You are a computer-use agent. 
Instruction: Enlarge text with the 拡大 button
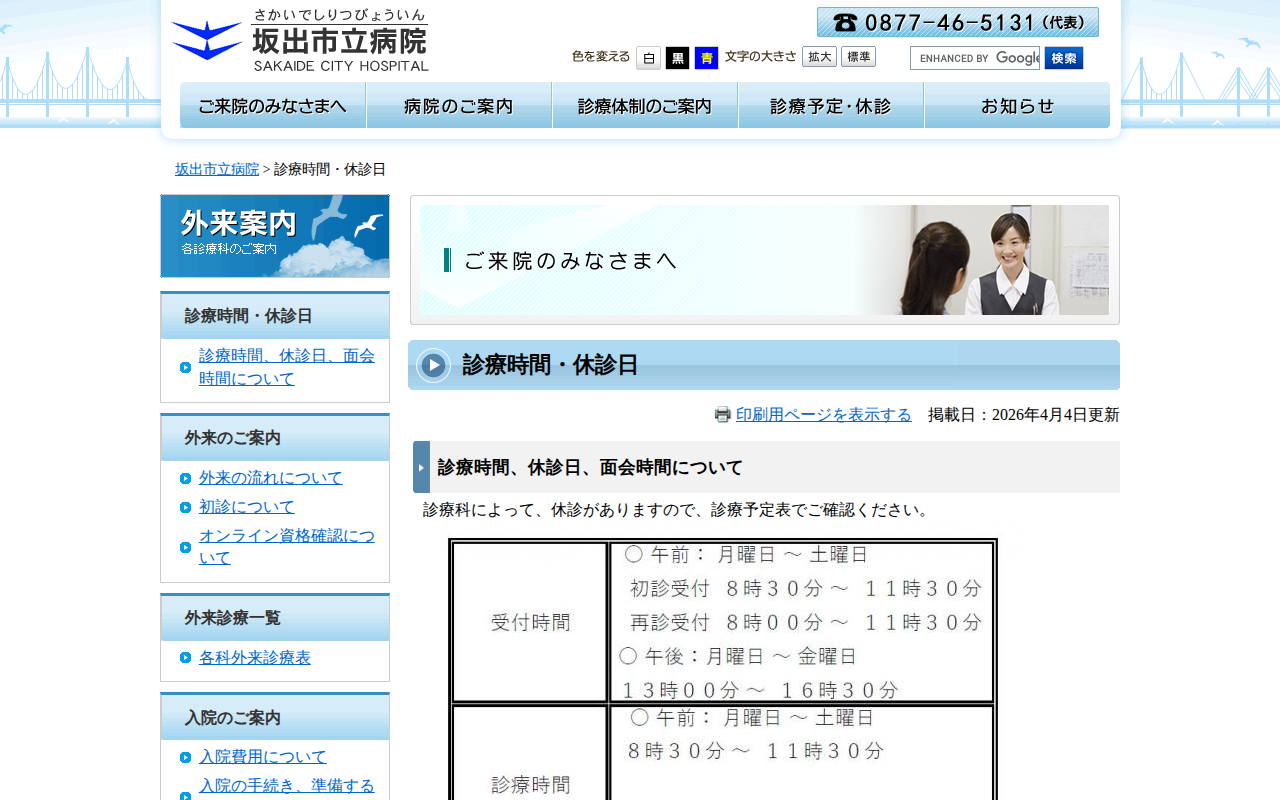819,57
